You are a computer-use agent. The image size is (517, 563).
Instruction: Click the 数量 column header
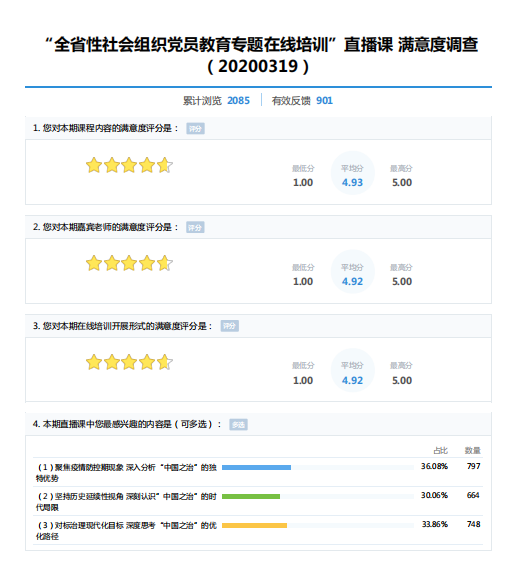[x=472, y=450]
